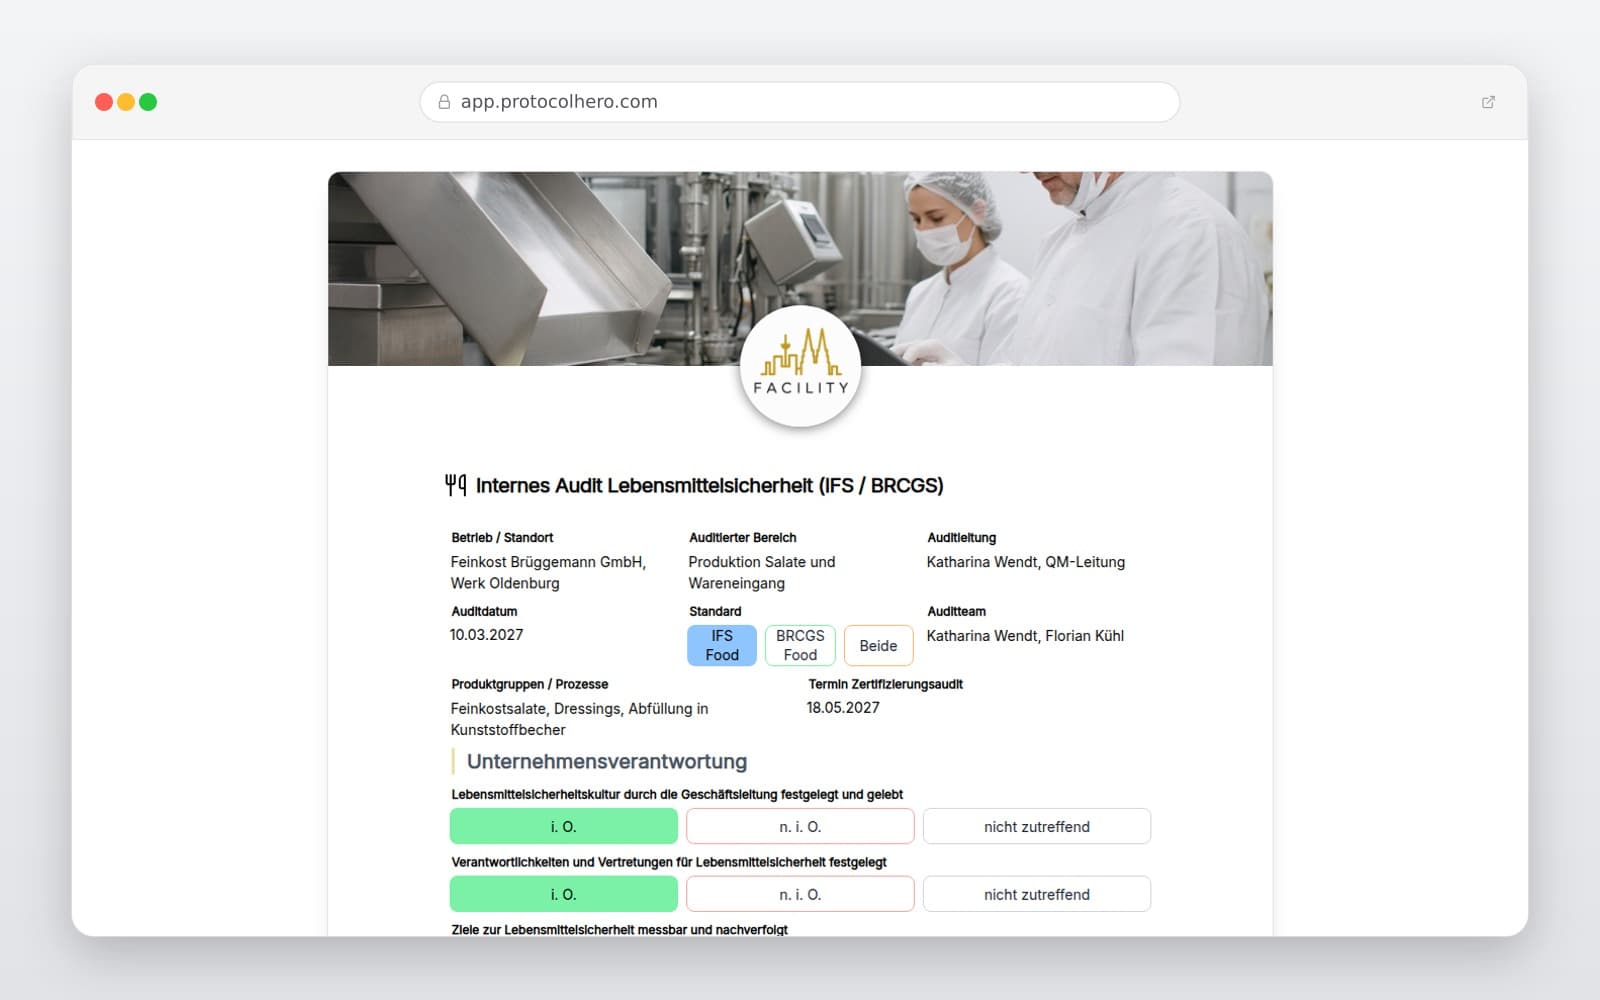Click the Facility logo badge
This screenshot has height=1000, width=1600.
(x=800, y=366)
